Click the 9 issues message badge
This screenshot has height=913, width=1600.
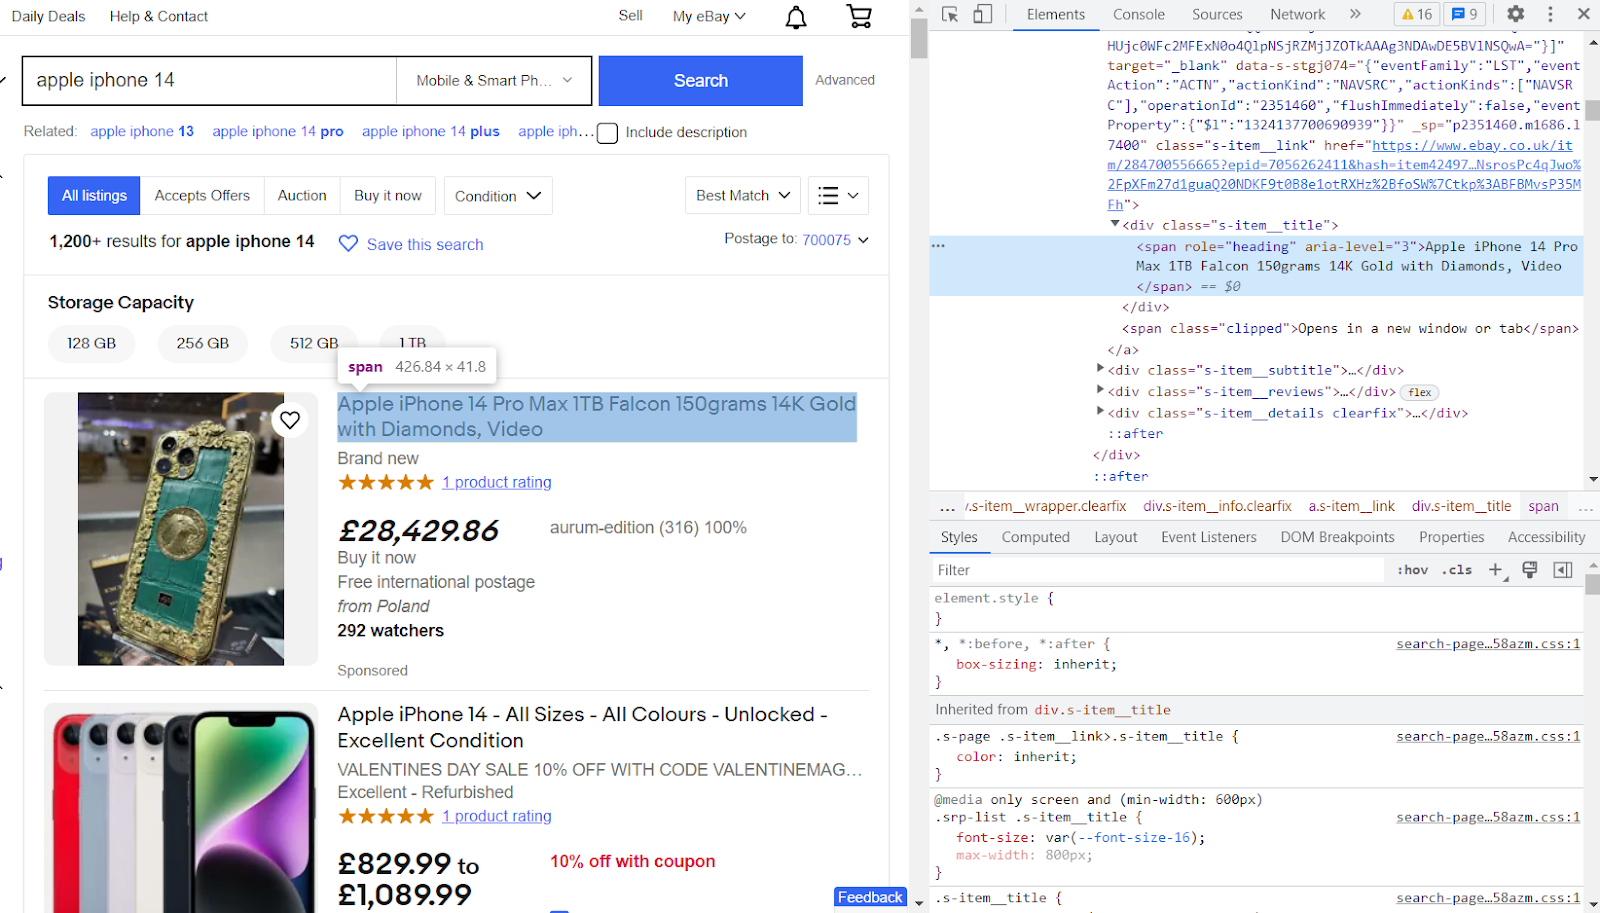pos(1465,14)
